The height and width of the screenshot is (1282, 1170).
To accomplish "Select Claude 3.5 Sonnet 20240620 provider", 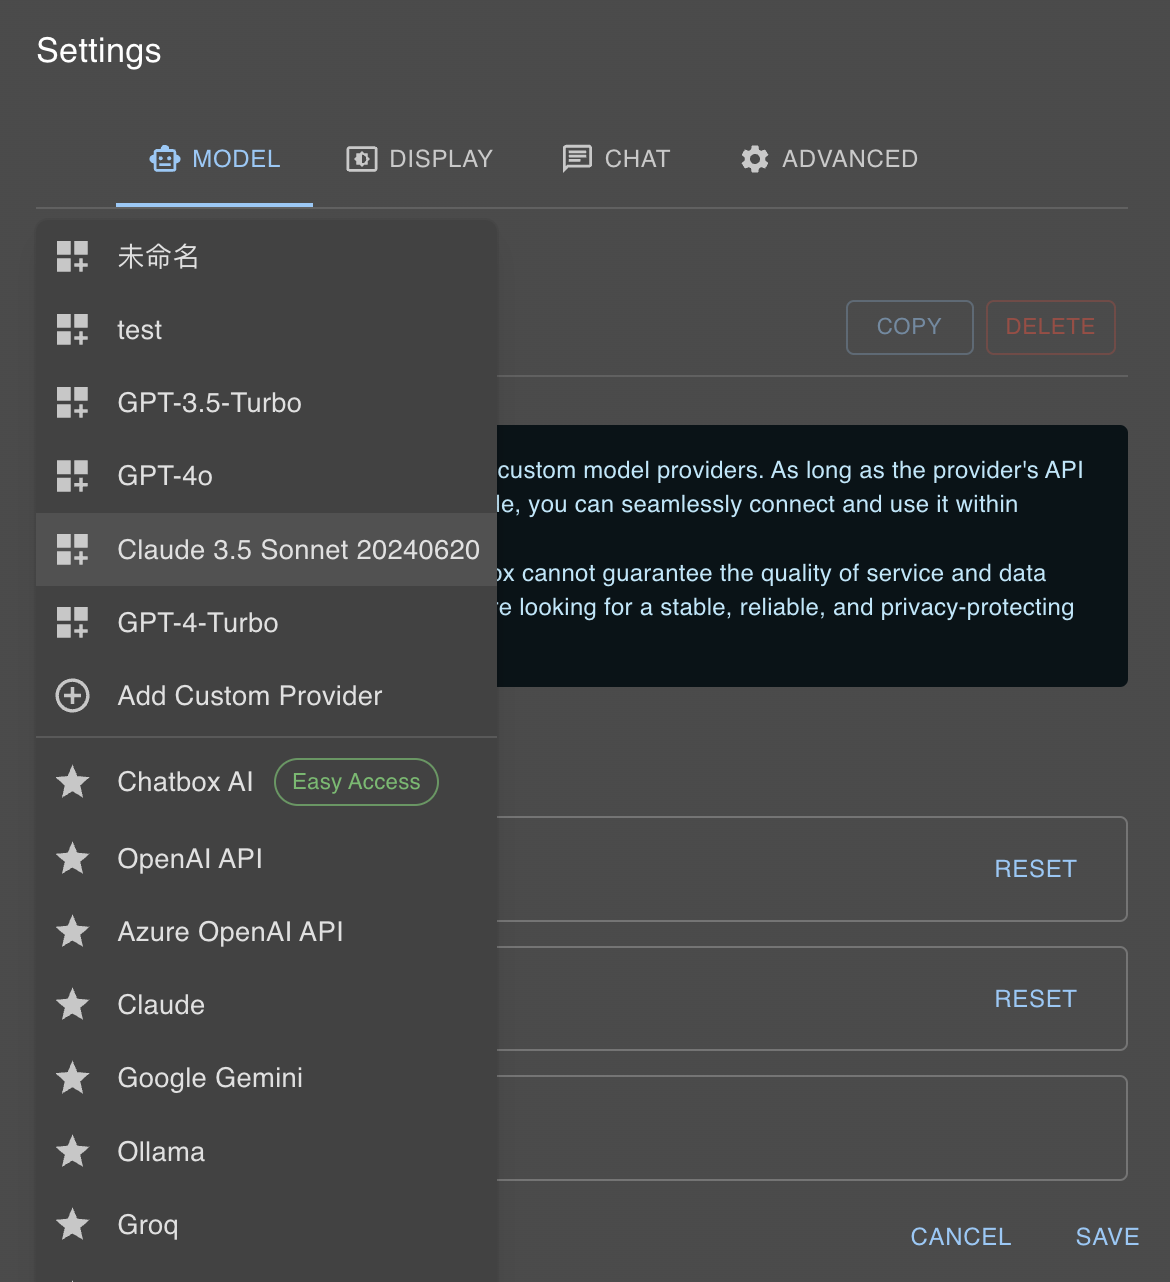I will [x=298, y=550].
